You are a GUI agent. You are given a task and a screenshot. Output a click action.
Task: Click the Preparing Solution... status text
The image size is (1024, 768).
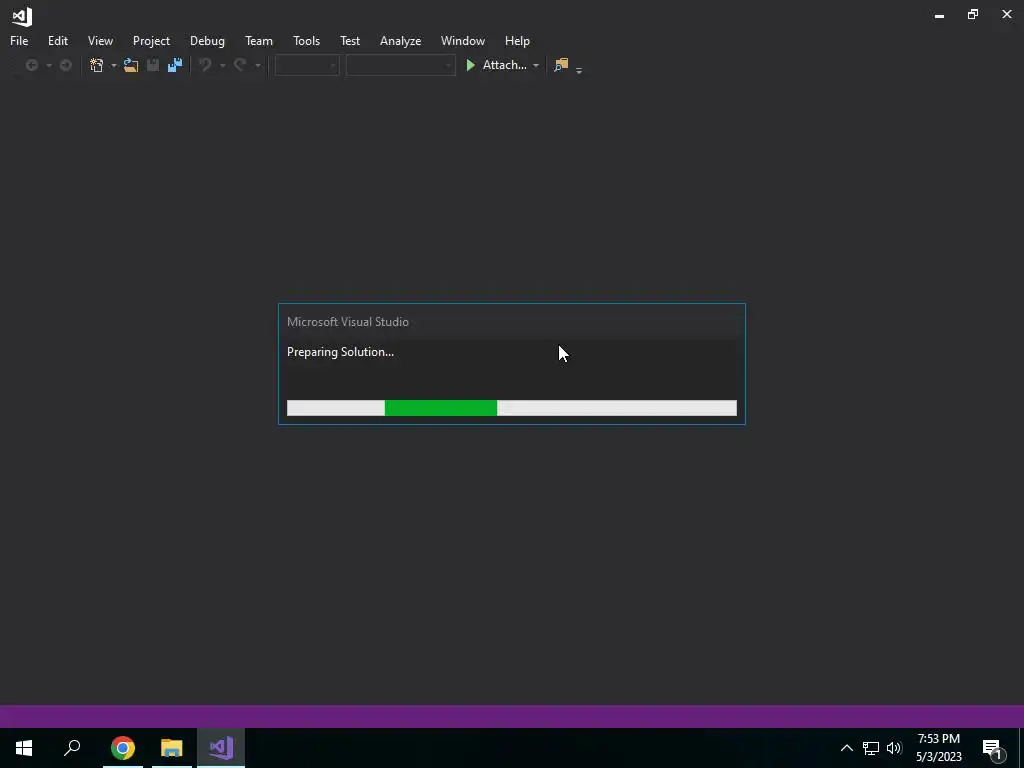(x=340, y=351)
